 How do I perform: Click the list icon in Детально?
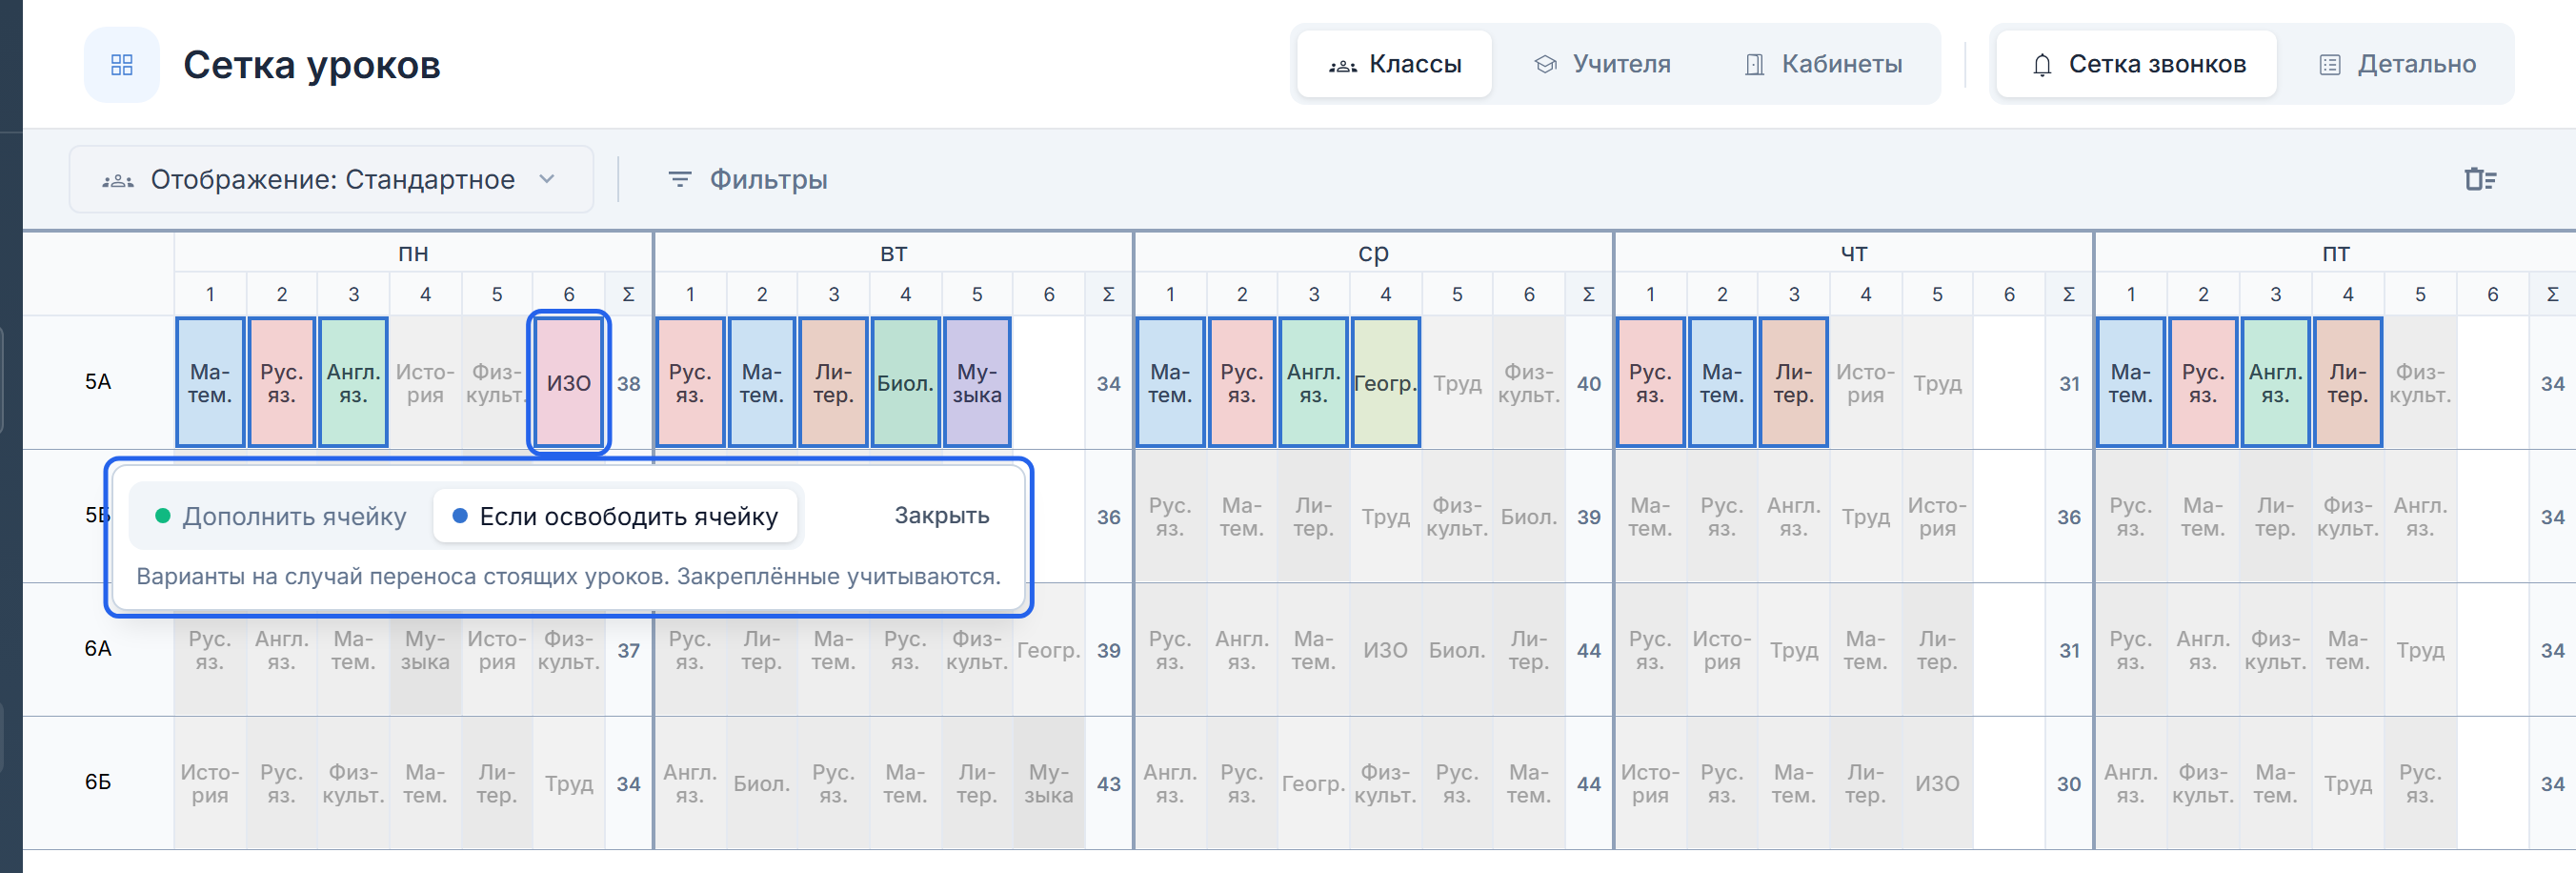2330,65
